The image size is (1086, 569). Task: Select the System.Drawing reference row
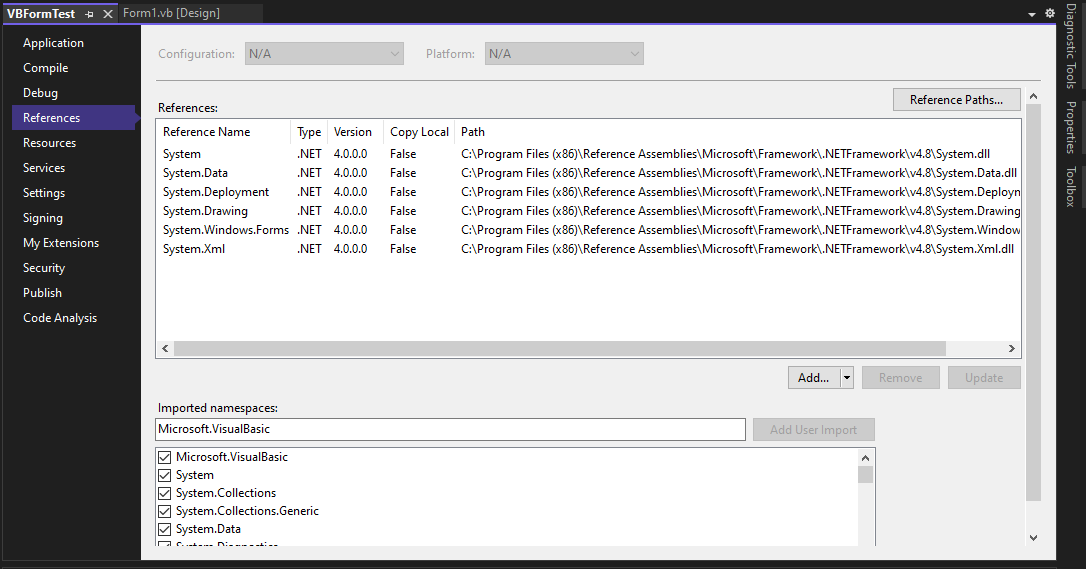pyautogui.click(x=588, y=211)
